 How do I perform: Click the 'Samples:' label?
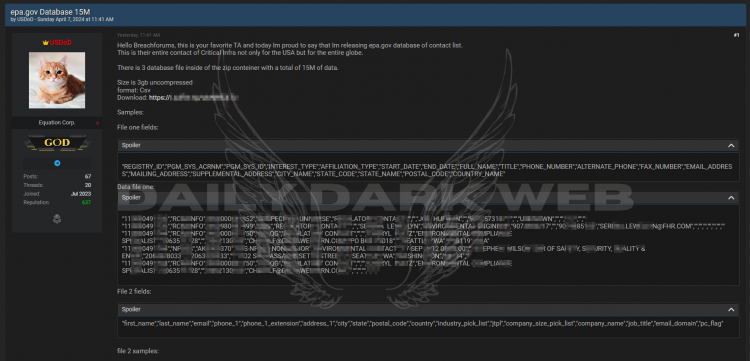click(x=131, y=112)
